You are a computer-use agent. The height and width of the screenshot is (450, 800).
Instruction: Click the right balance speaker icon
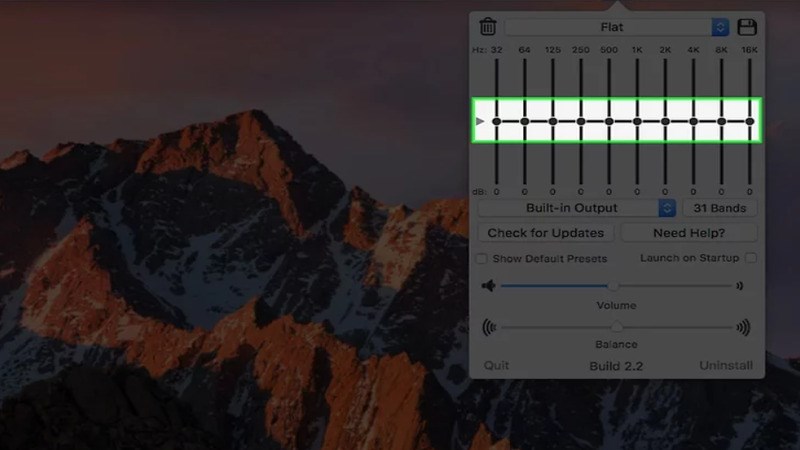(x=743, y=328)
